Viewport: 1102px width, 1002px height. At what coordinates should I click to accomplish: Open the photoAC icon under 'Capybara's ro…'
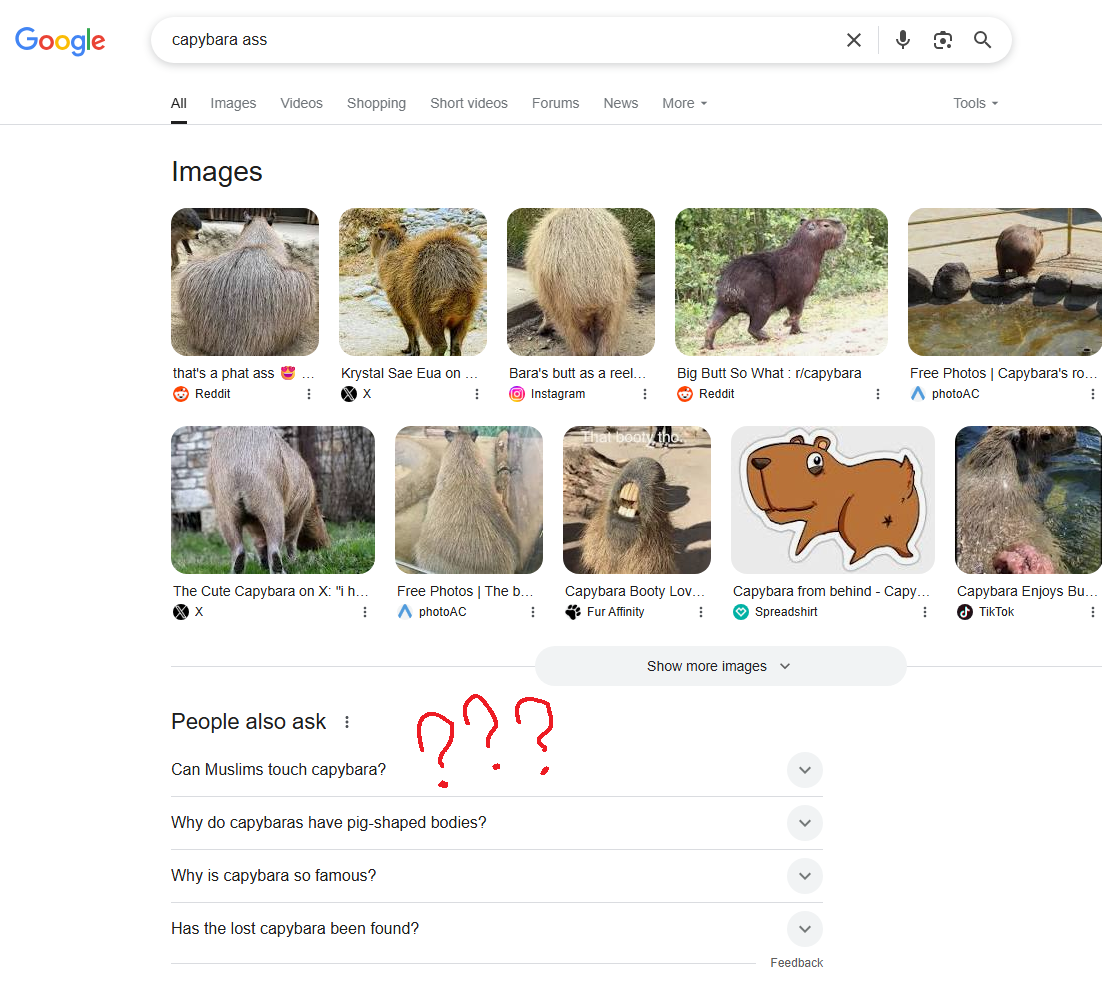click(918, 394)
